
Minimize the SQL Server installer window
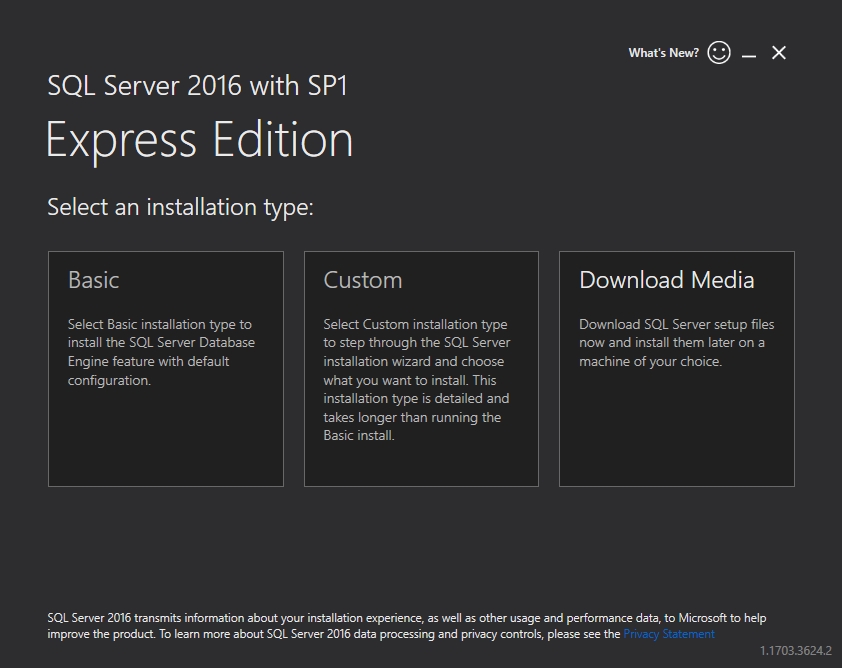click(749, 54)
